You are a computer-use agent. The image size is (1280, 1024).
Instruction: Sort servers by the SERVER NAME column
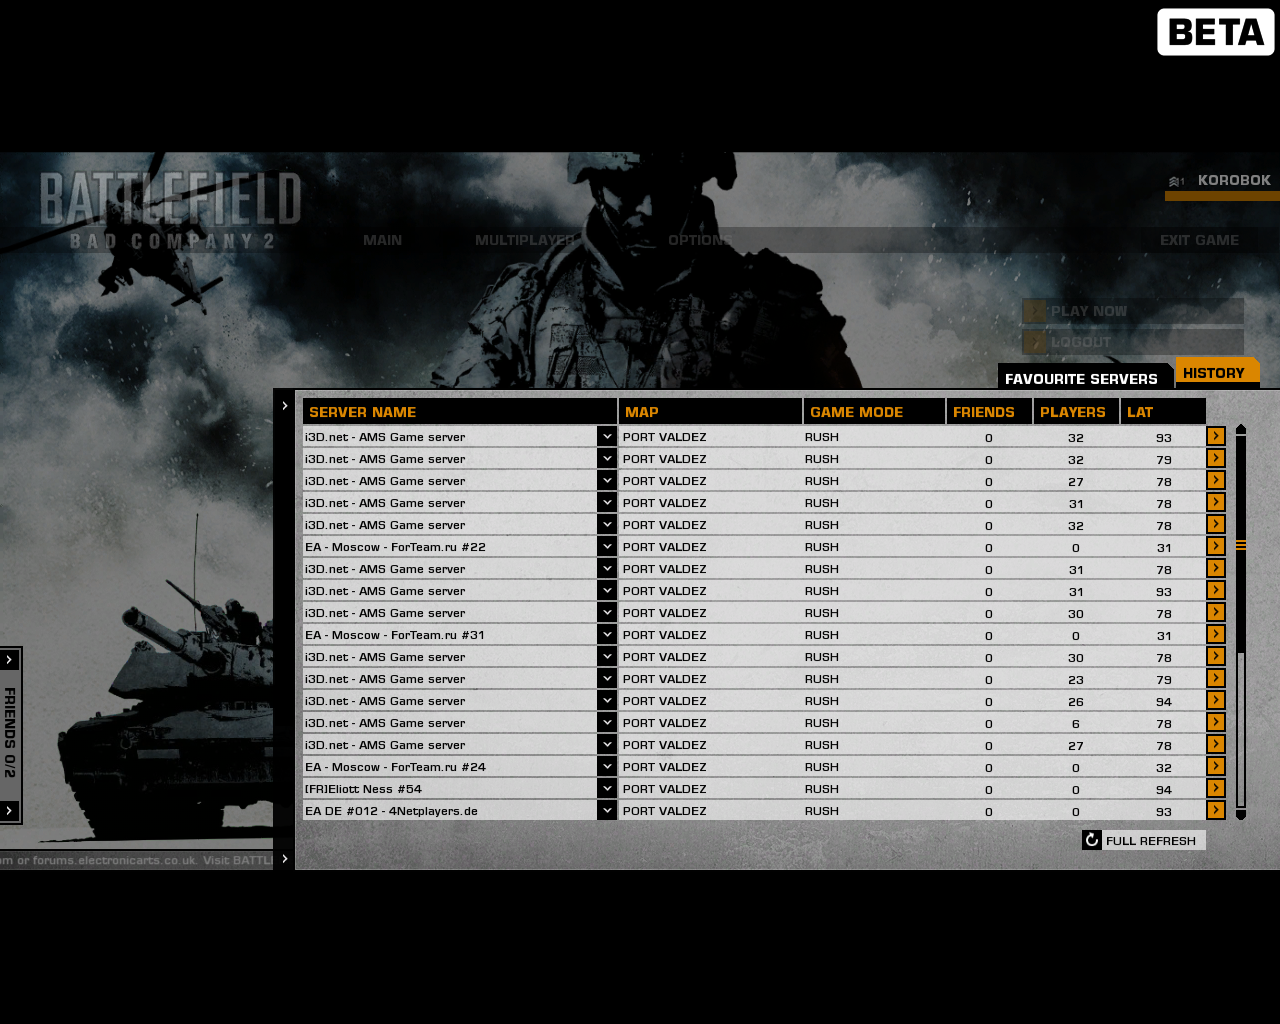click(460, 411)
